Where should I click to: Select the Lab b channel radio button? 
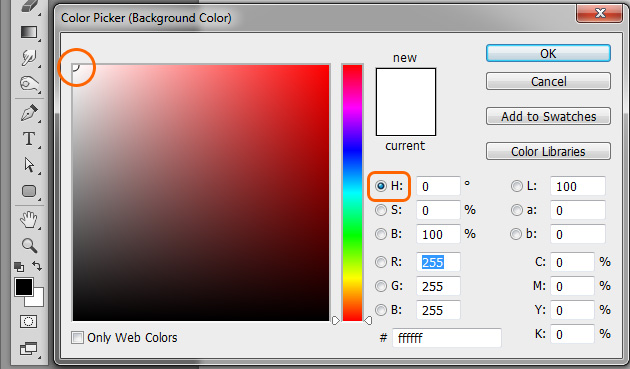click(x=516, y=234)
